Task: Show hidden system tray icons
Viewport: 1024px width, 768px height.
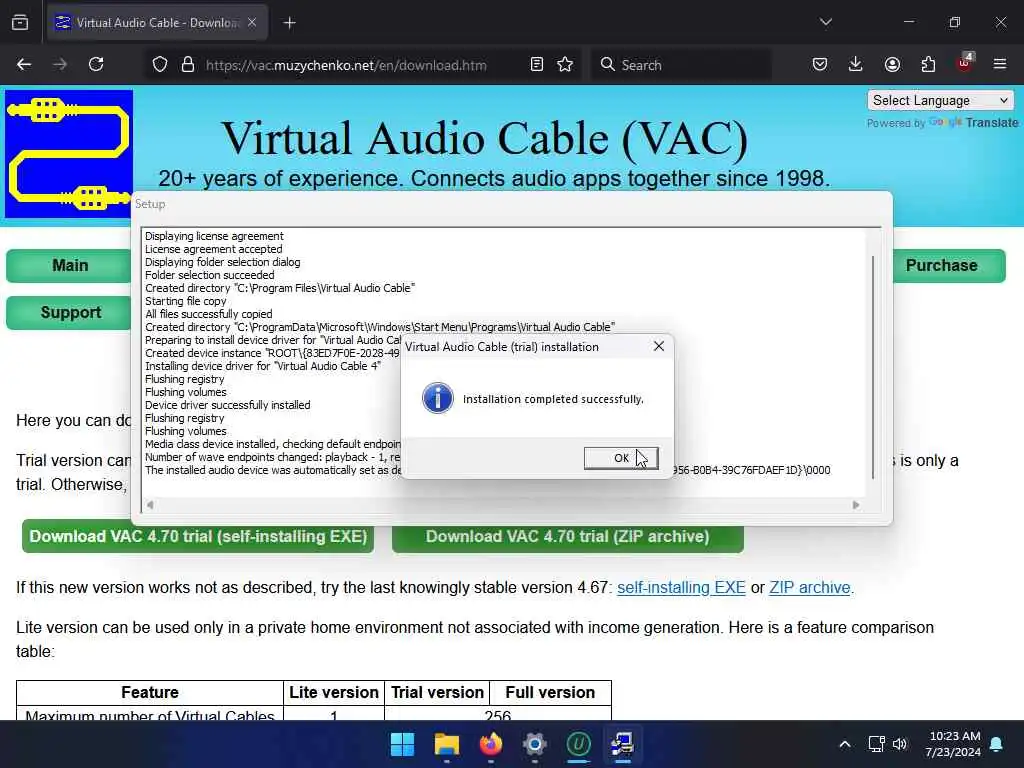Action: click(844, 744)
